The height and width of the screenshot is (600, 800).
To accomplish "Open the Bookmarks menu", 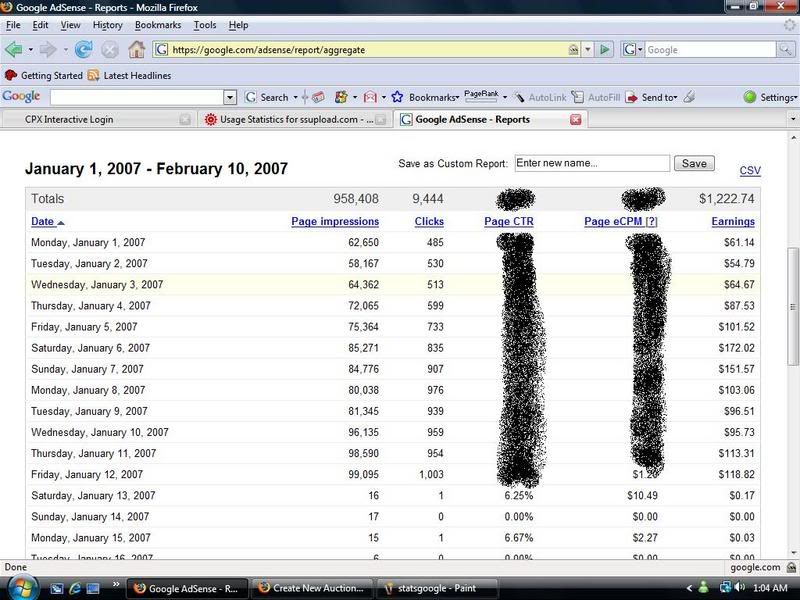I will click(158, 24).
